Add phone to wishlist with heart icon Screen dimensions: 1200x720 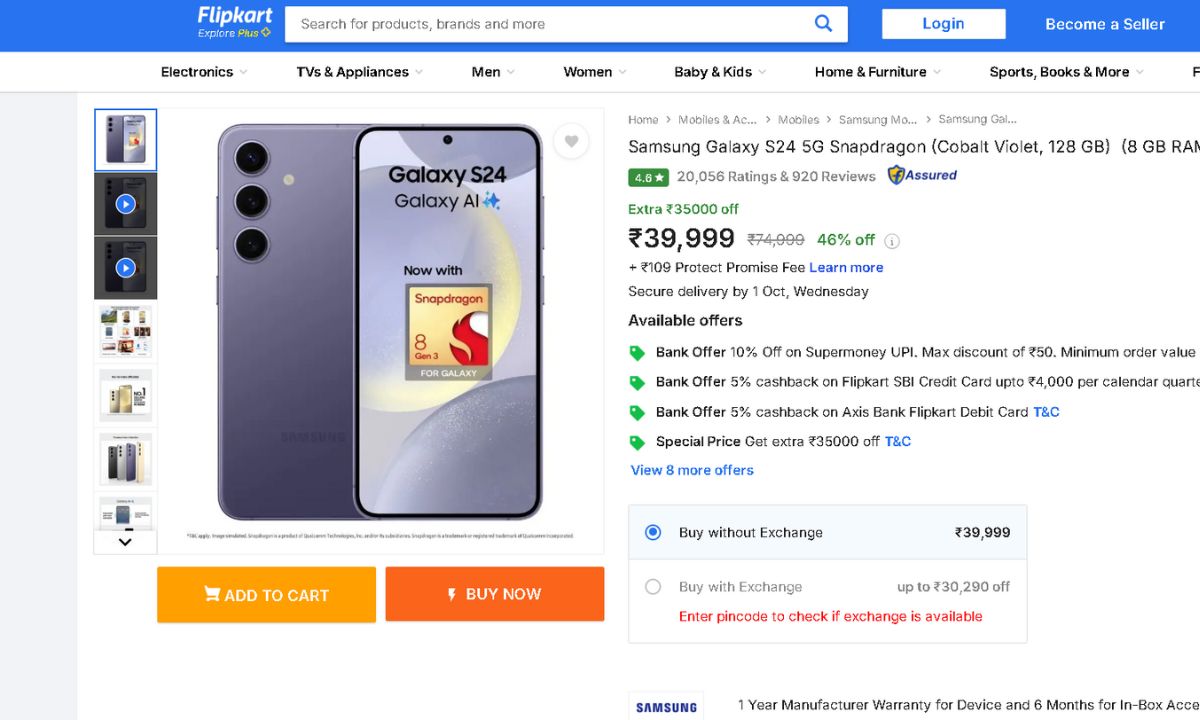coord(571,142)
